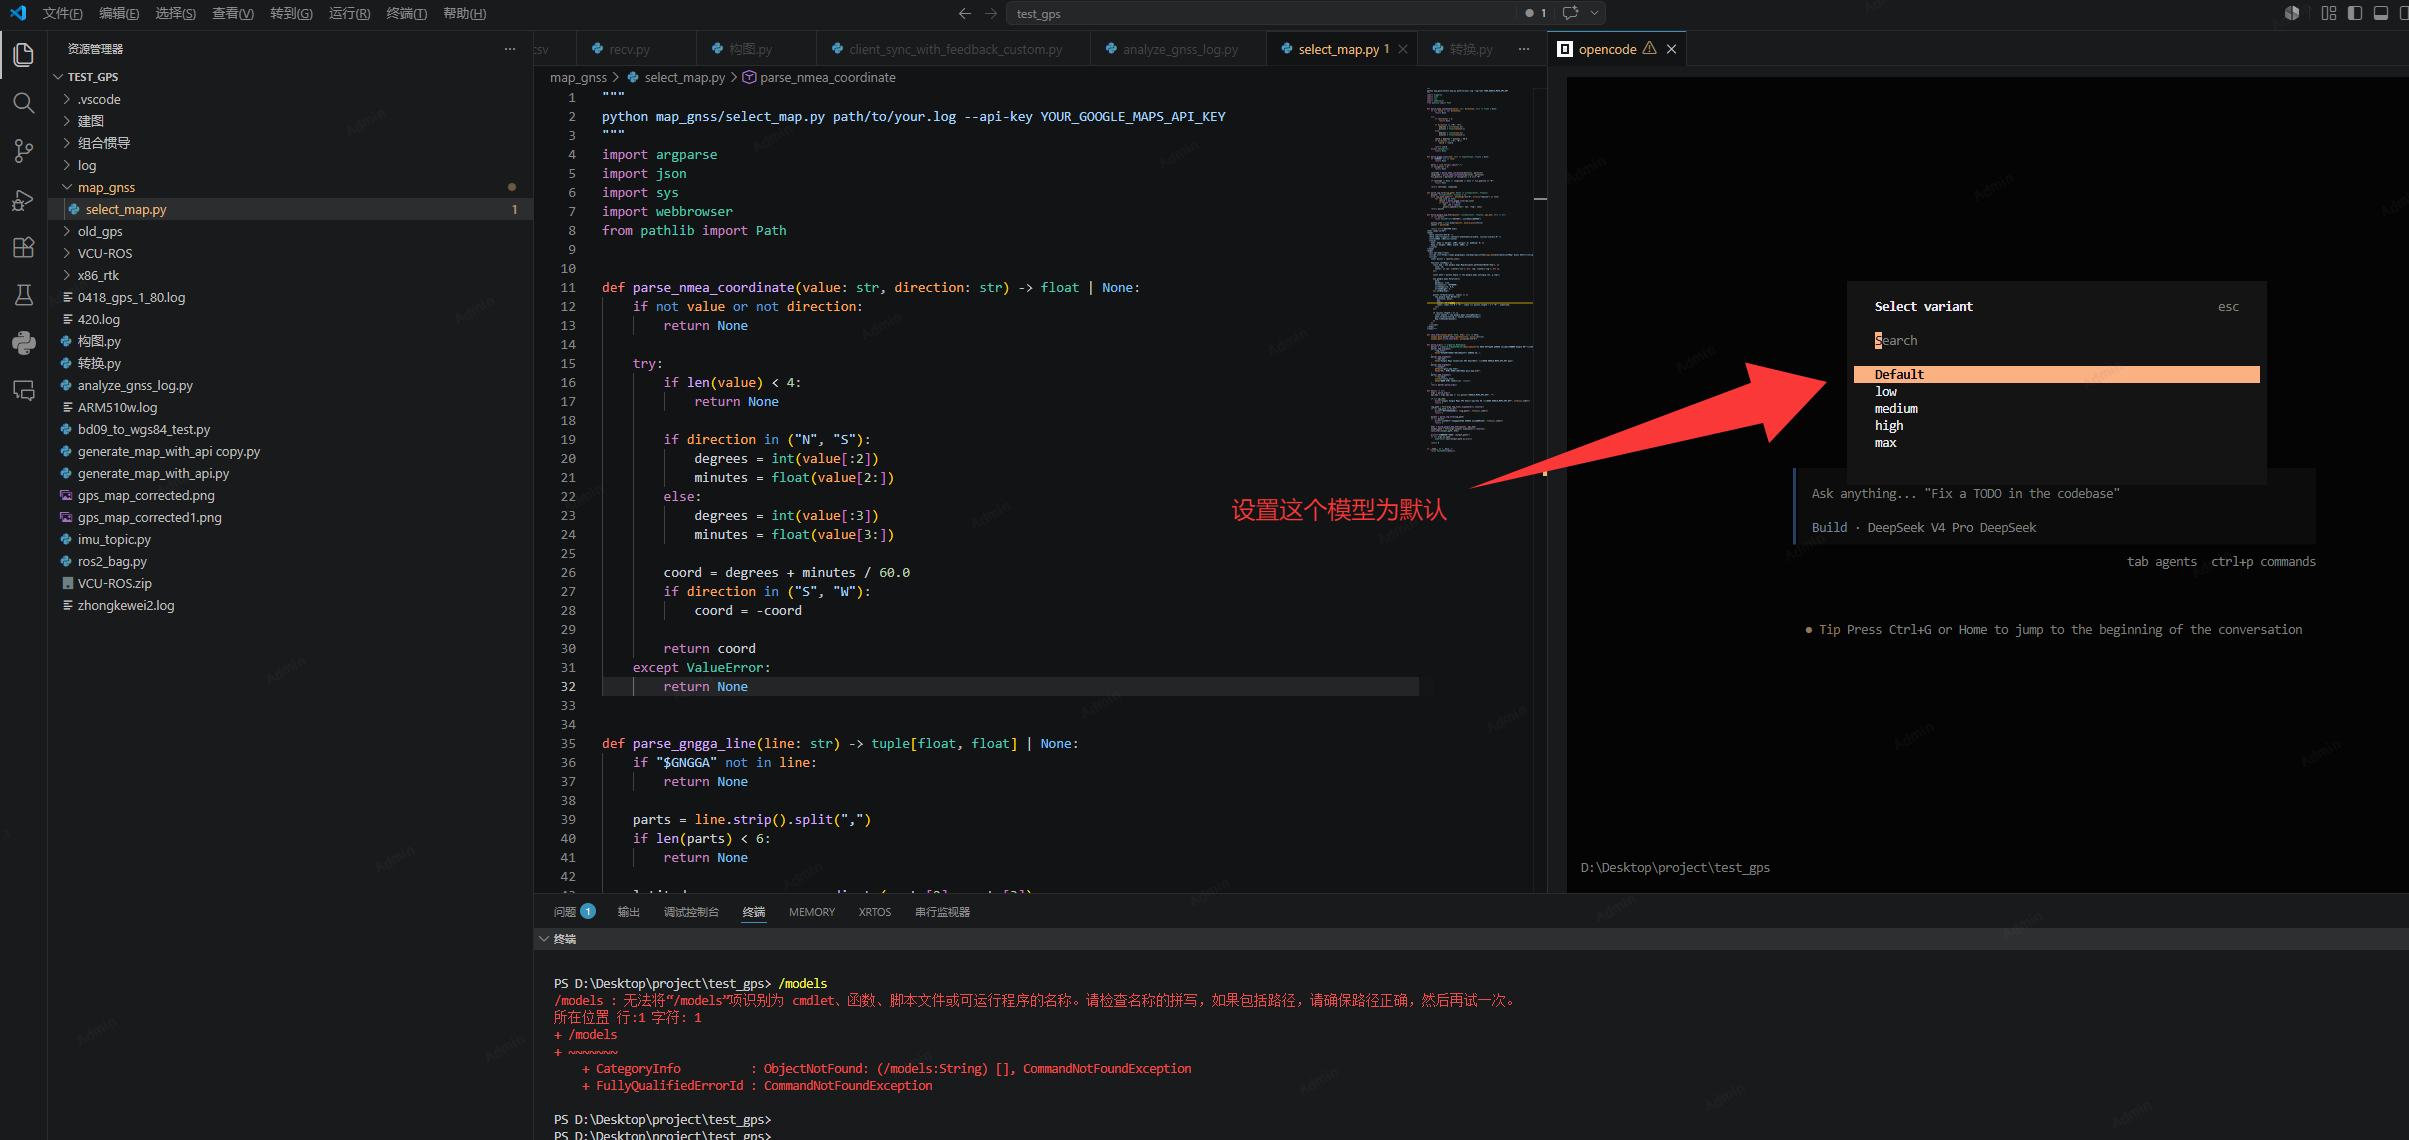
Task: Open the chat comments view icon
Action: pos(24,391)
